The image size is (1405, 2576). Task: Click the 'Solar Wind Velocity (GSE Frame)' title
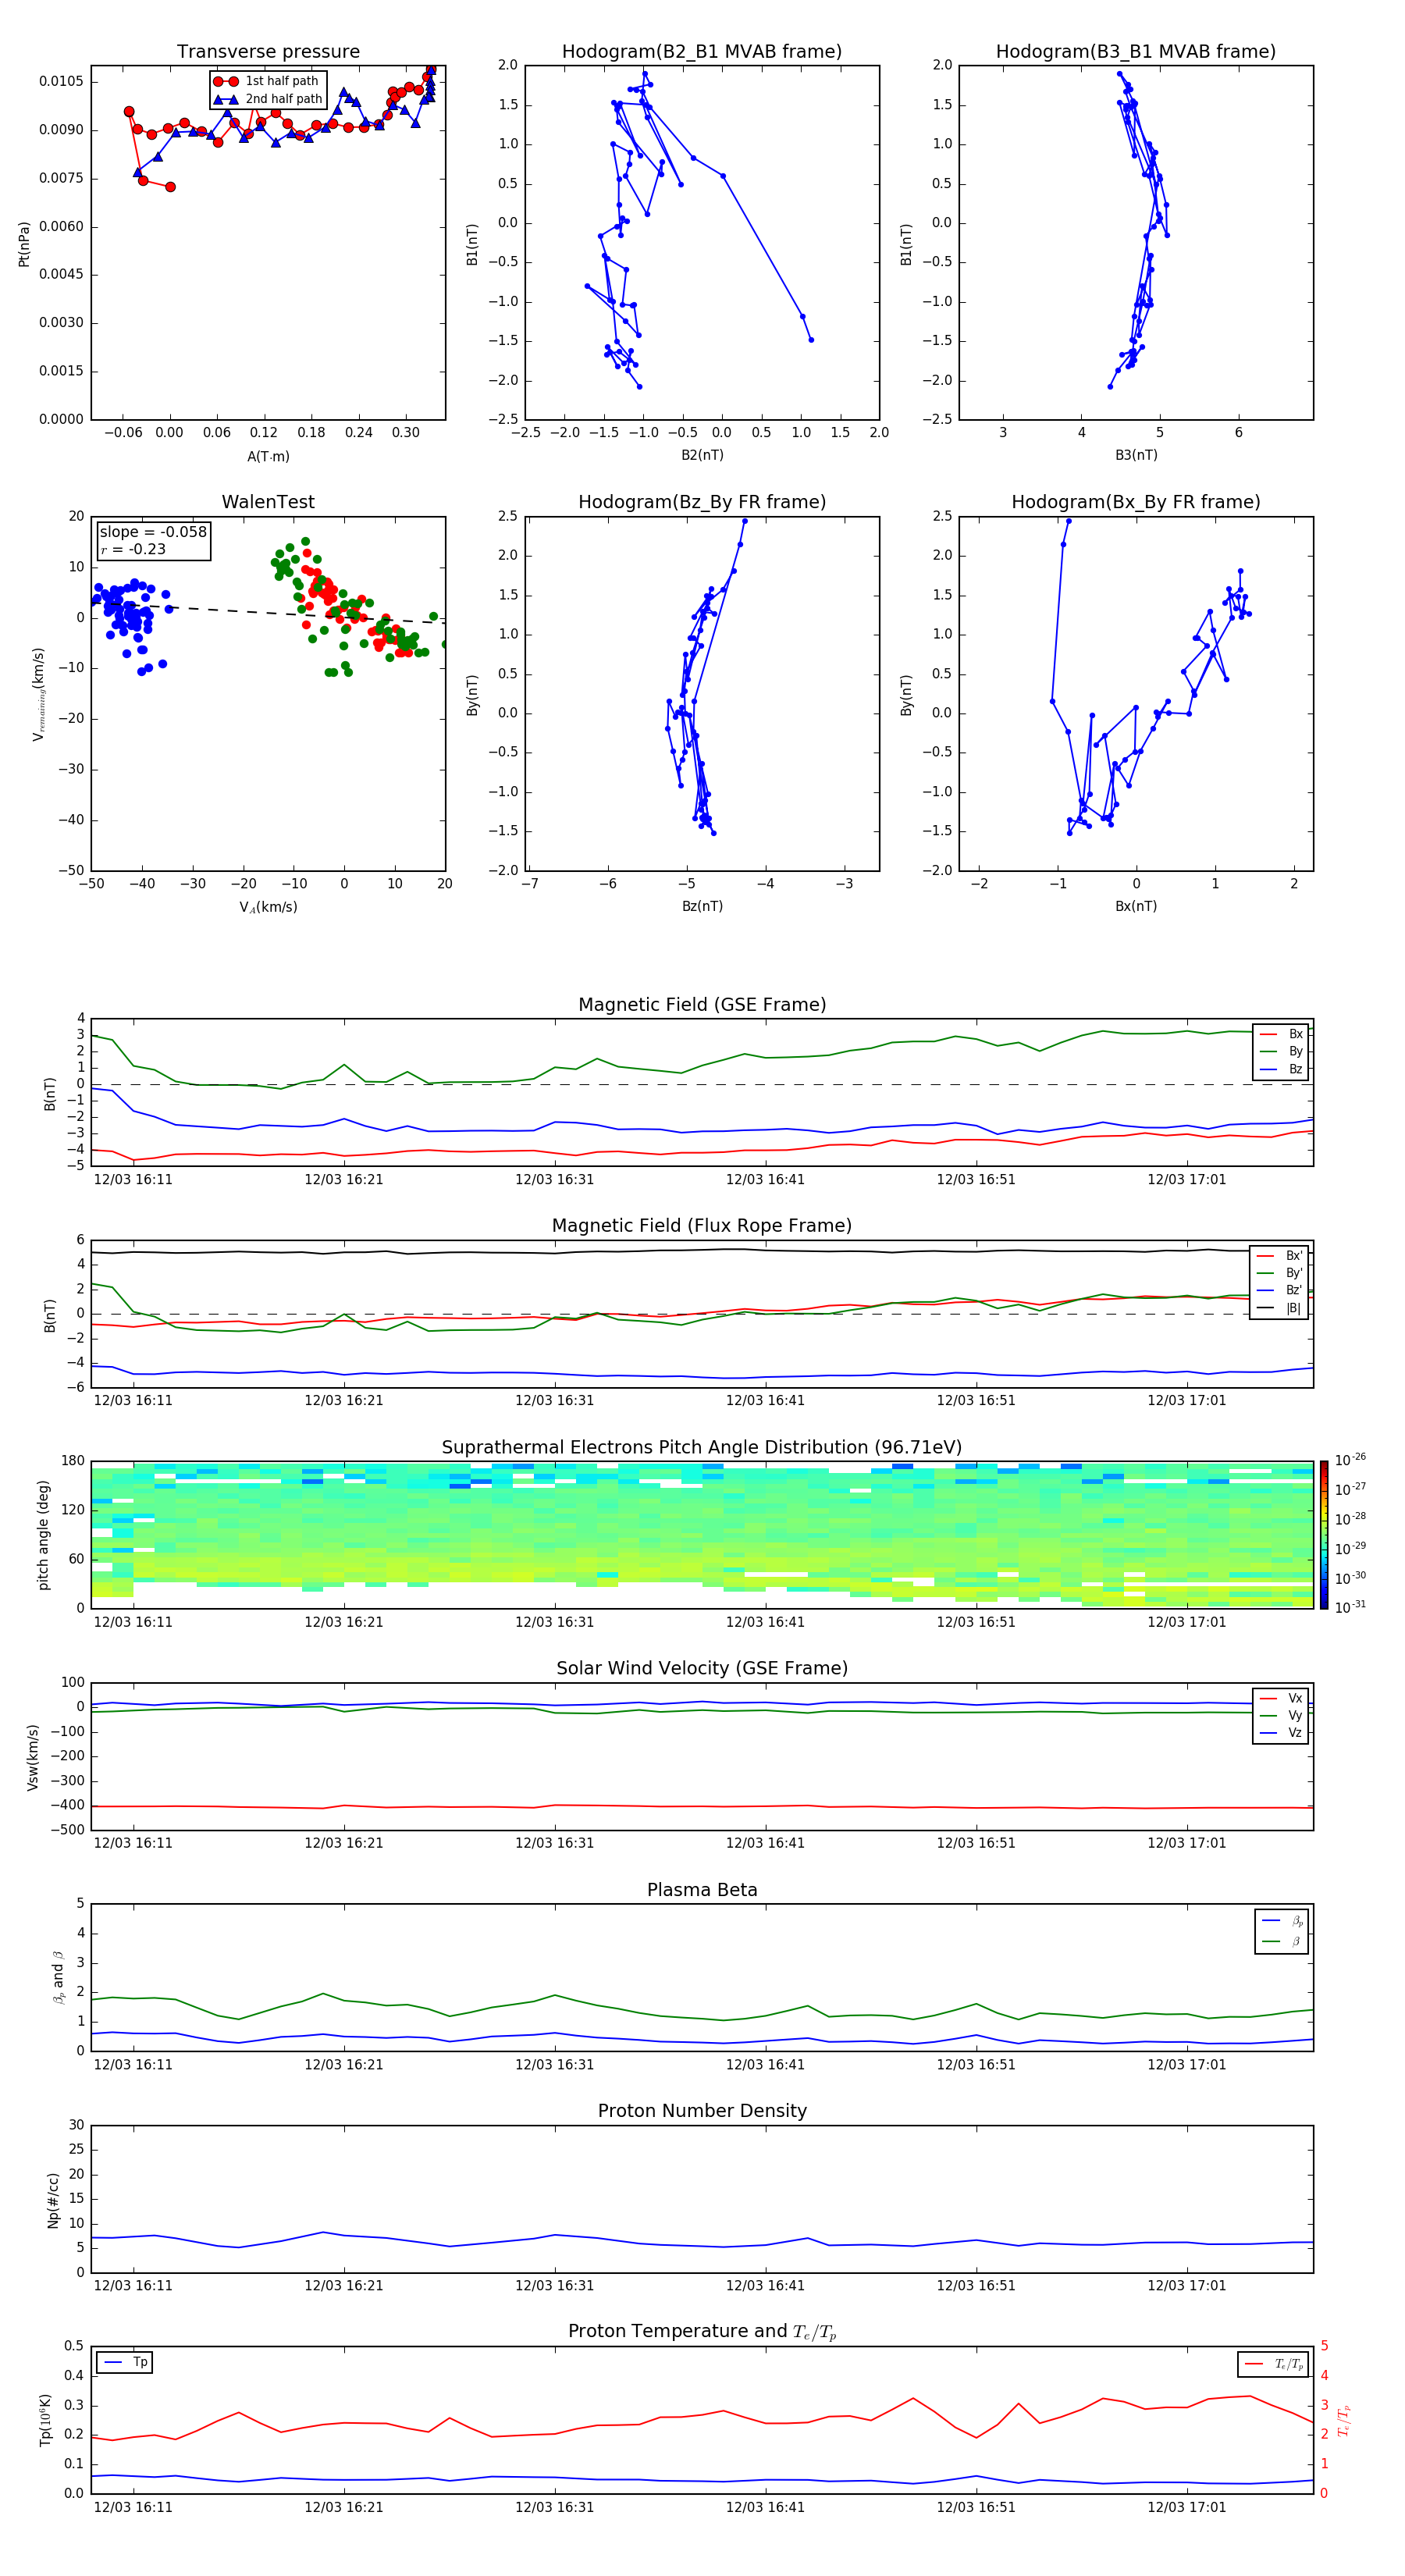(x=702, y=1668)
